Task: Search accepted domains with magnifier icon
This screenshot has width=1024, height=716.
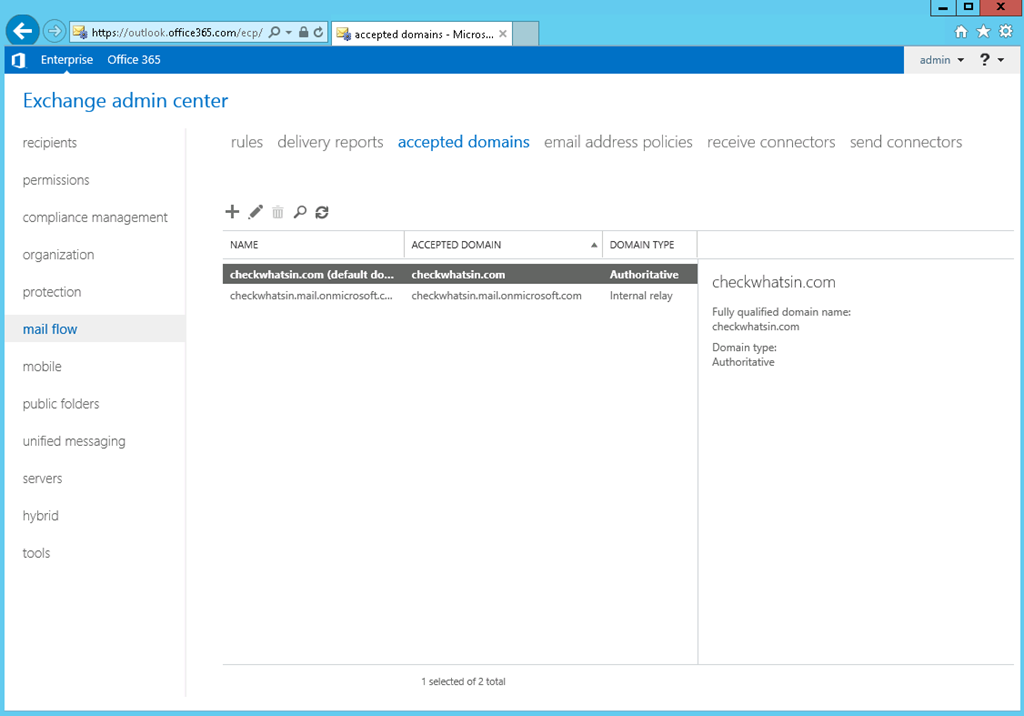Action: coord(300,212)
